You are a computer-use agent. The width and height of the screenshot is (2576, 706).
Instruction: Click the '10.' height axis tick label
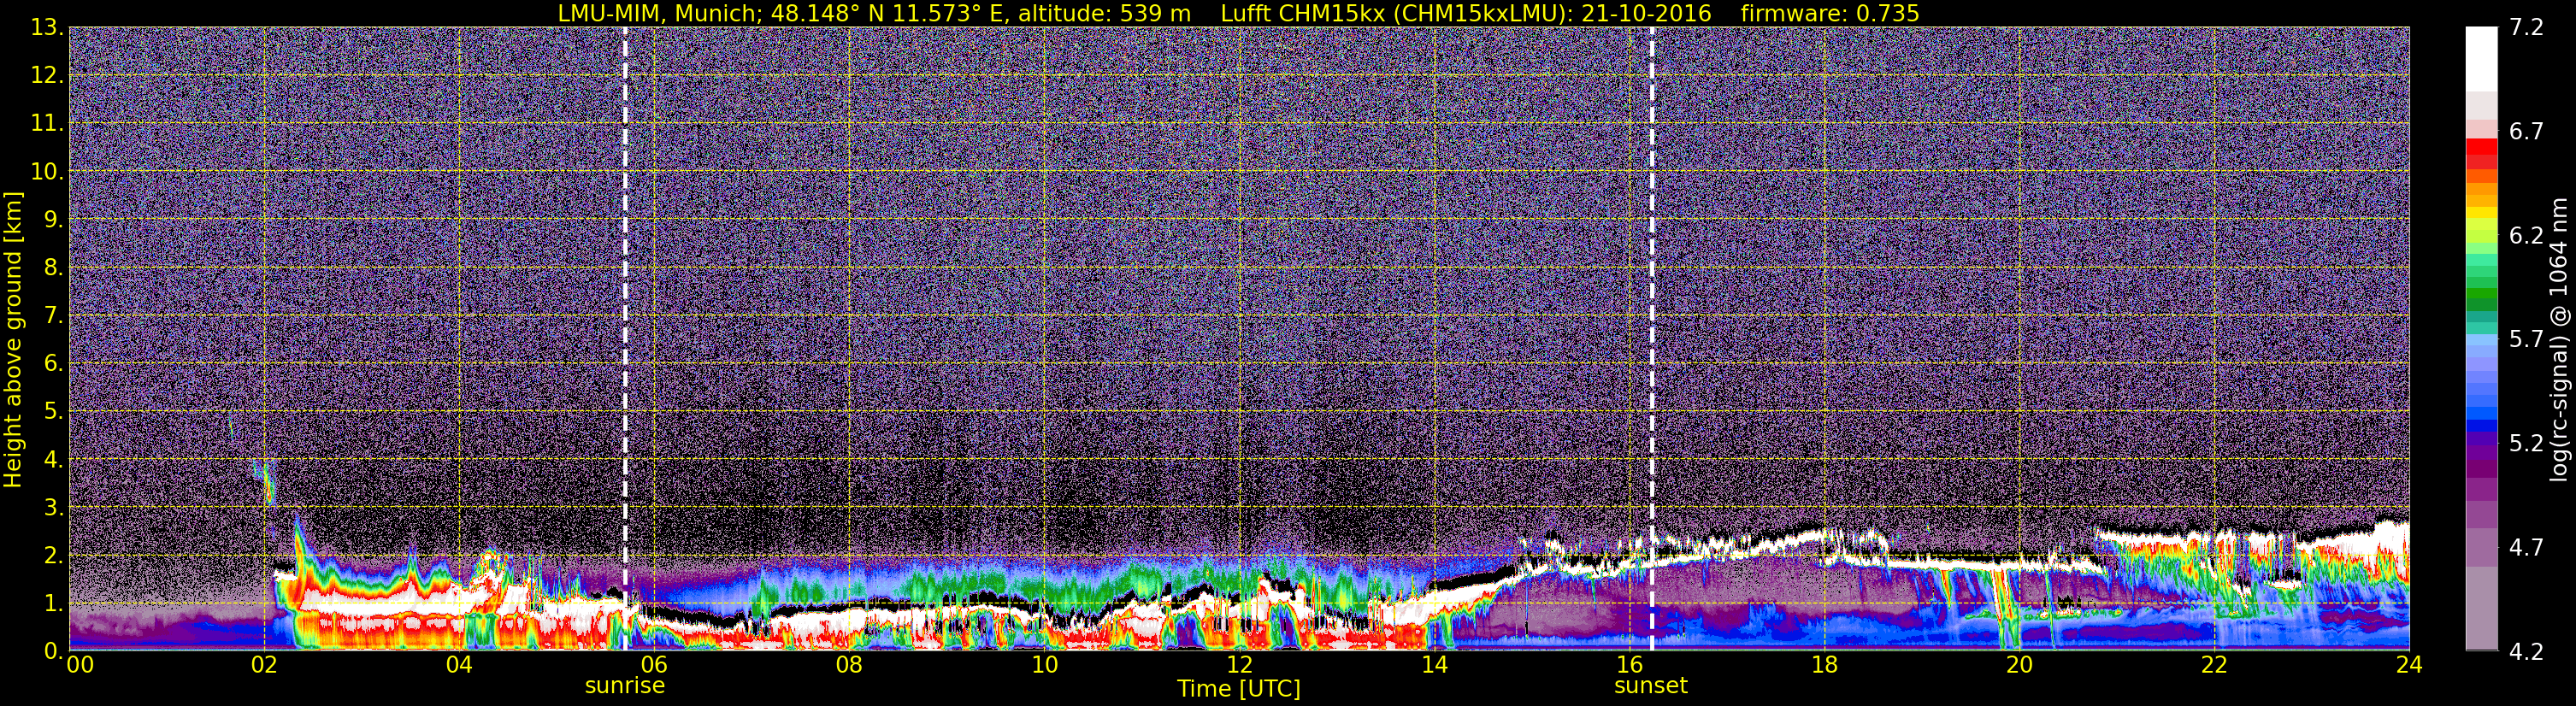tap(47, 171)
